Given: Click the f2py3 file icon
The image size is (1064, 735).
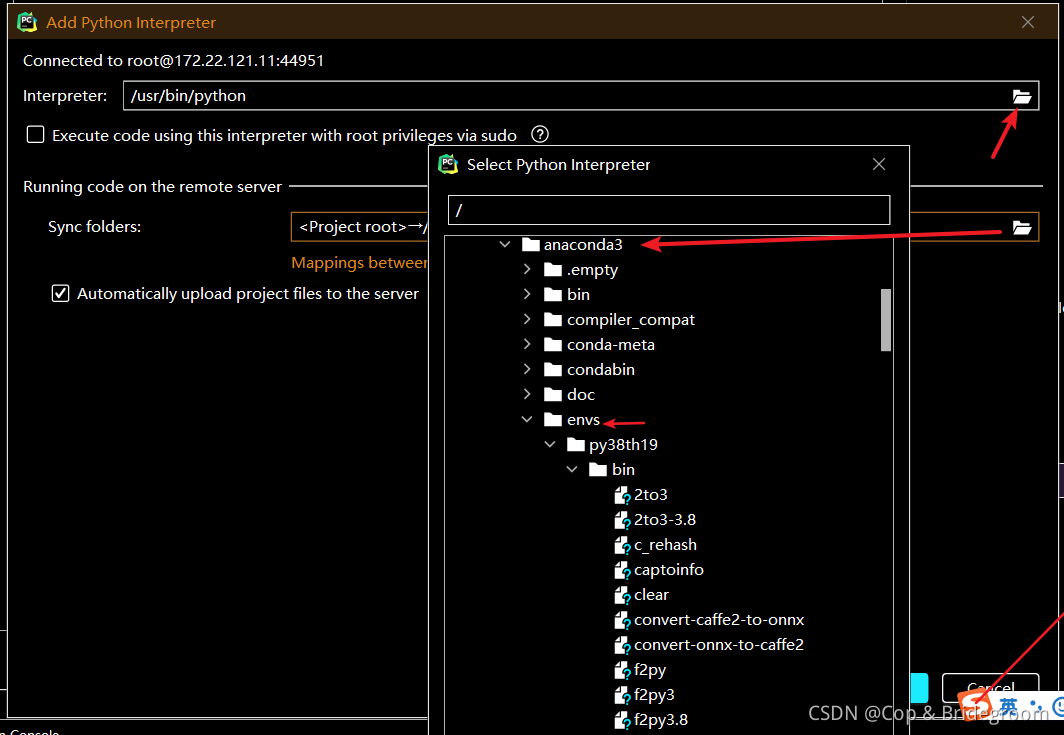Looking at the screenshot, I should pos(622,696).
